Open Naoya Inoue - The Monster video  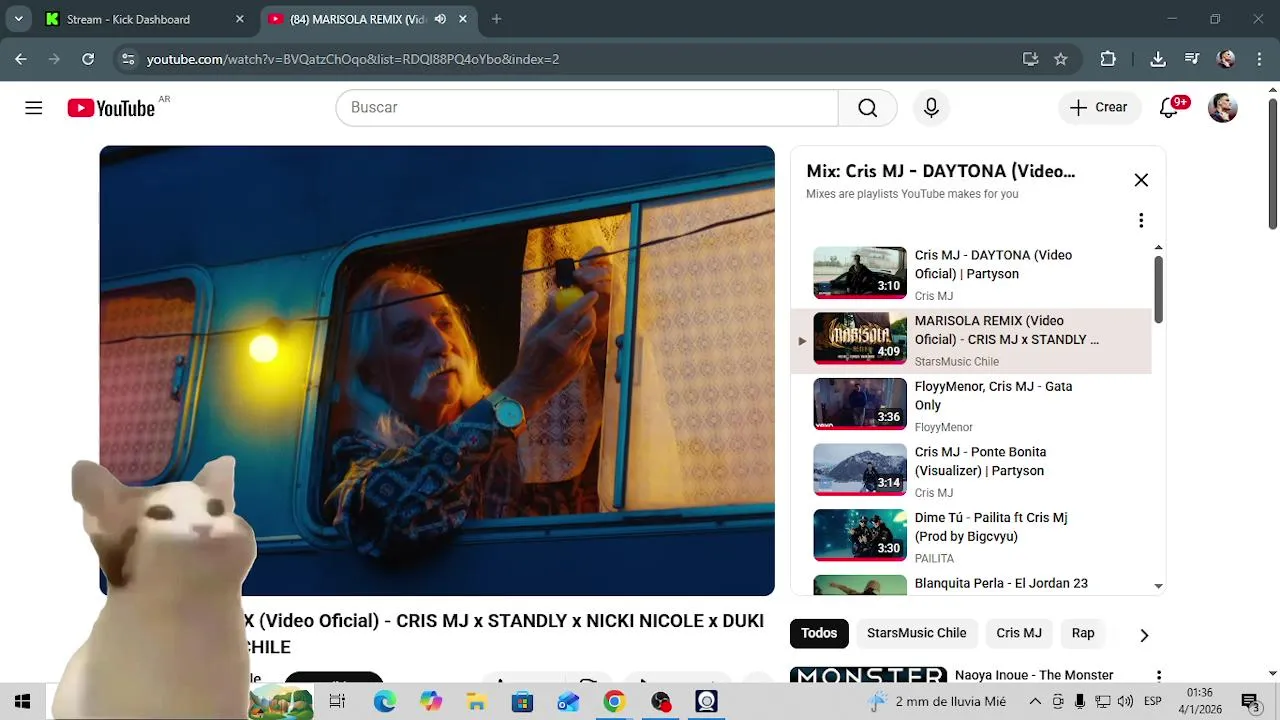[1034, 675]
